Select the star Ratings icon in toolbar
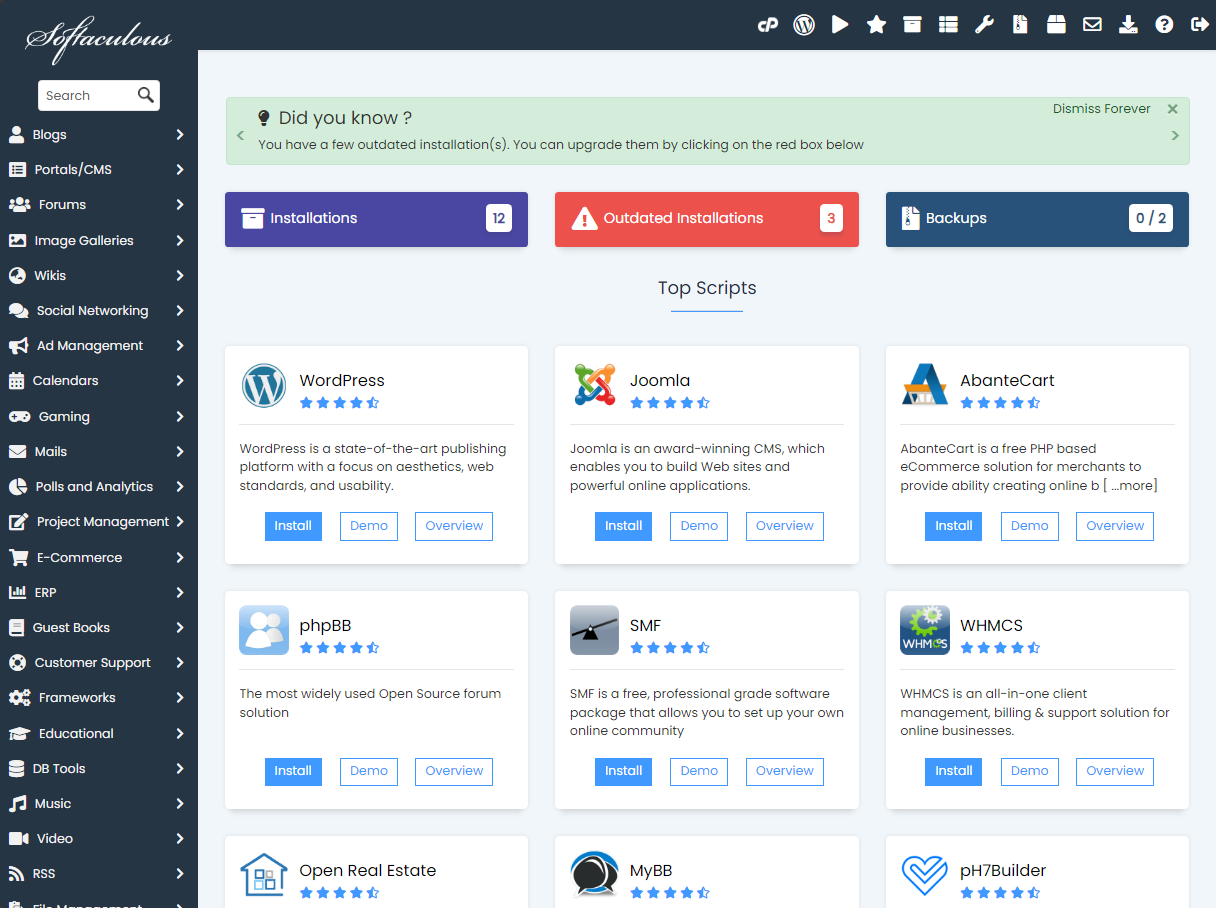This screenshot has height=908, width=1216. coord(876,23)
